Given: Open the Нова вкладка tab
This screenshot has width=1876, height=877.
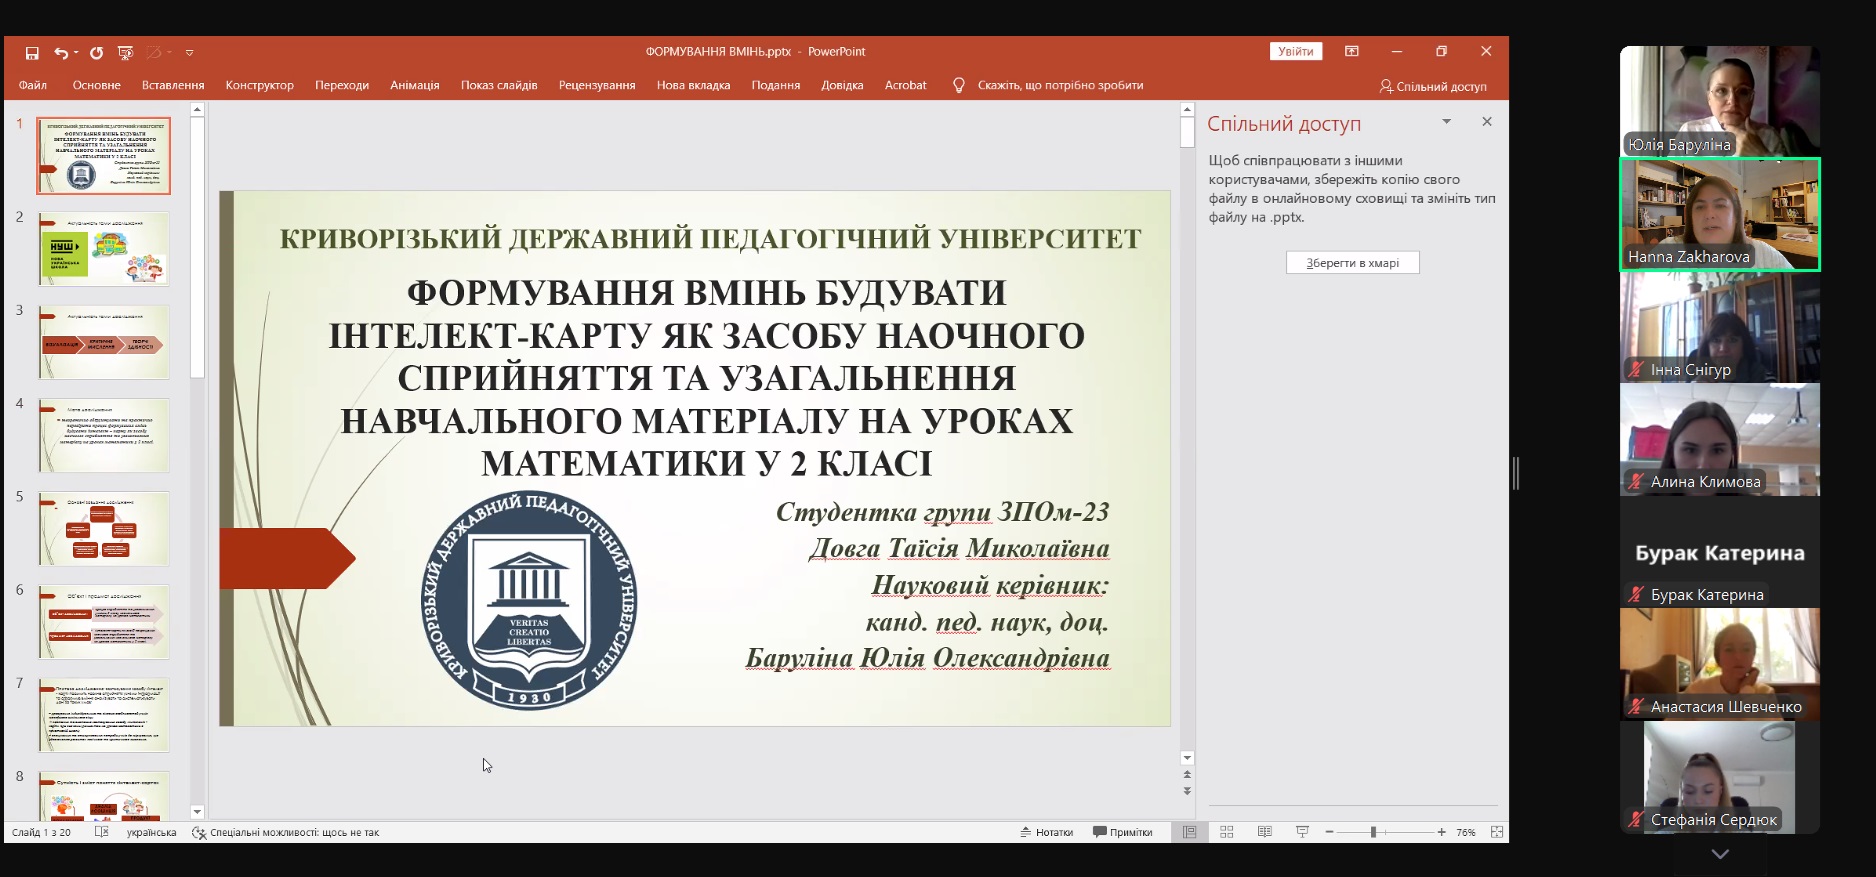Looking at the screenshot, I should click(693, 85).
